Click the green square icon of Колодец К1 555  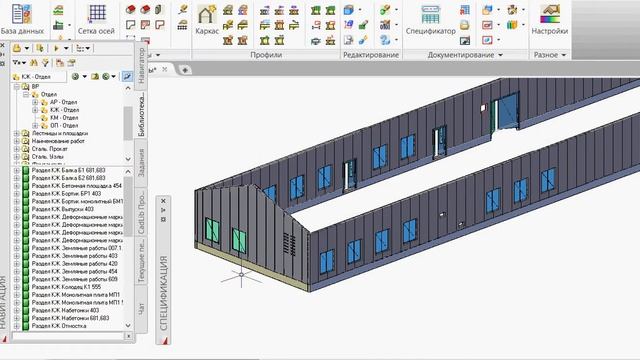point(26,287)
